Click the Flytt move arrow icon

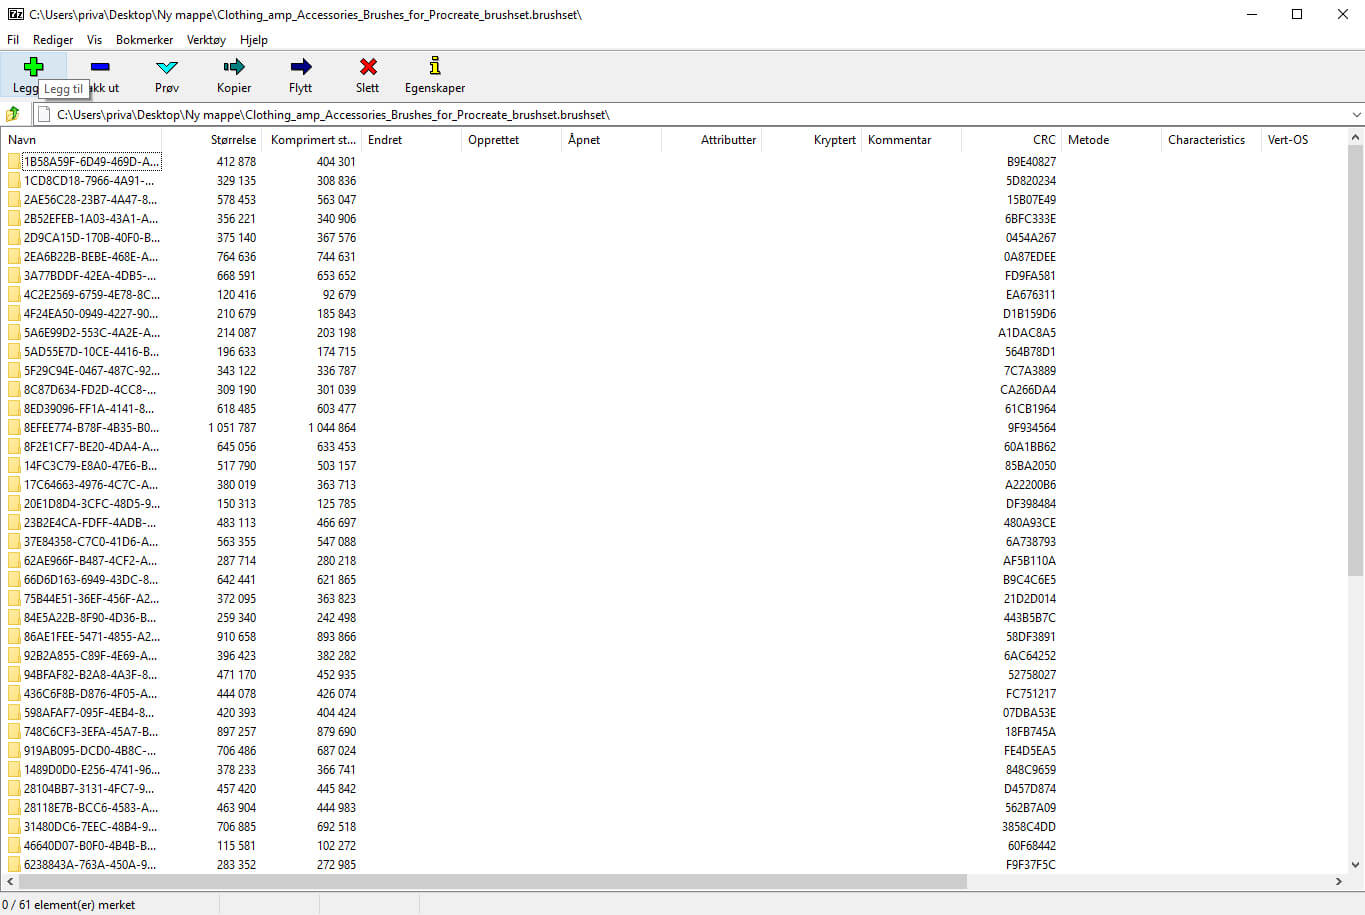[x=300, y=67]
